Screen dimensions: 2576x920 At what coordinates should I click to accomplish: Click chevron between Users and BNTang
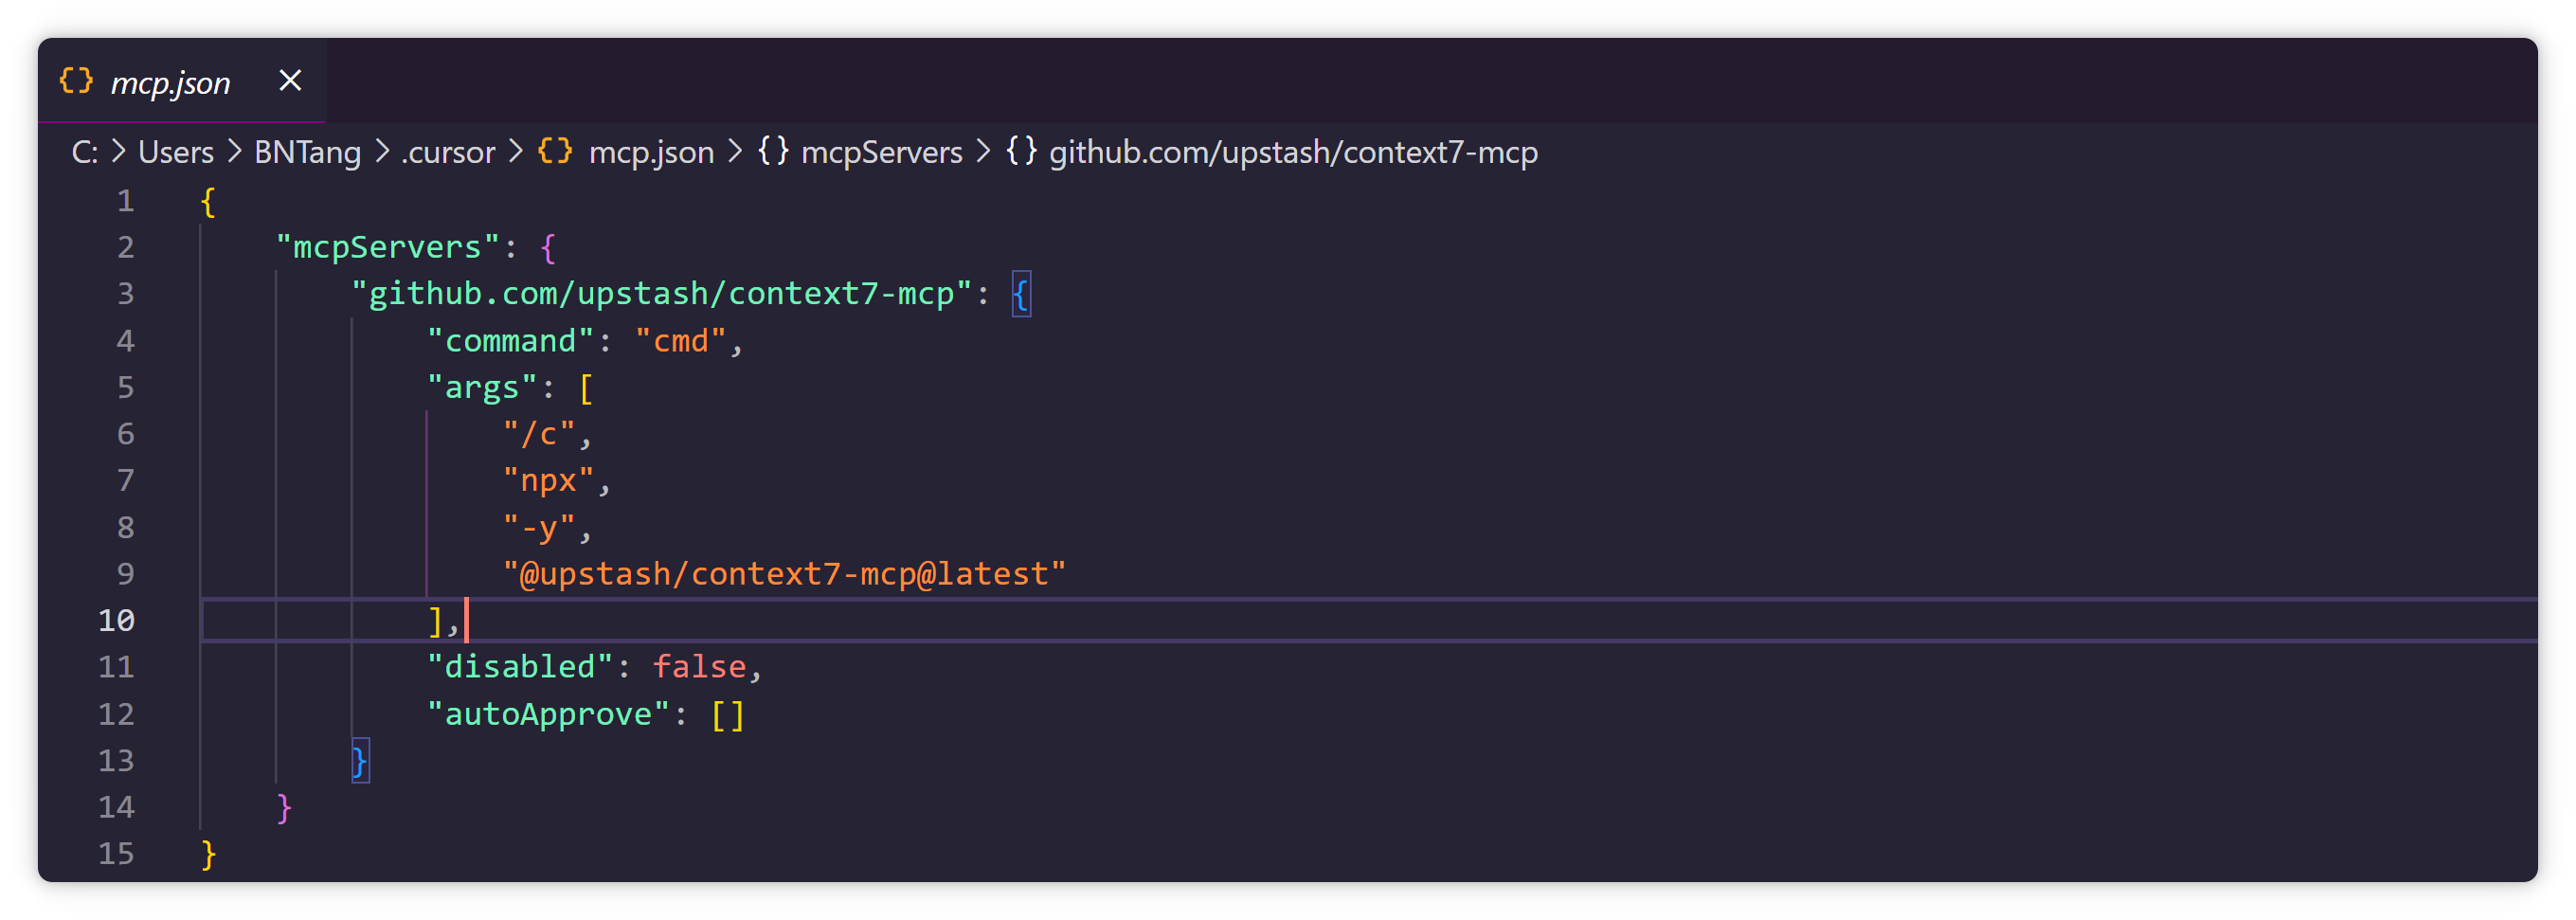tap(234, 152)
